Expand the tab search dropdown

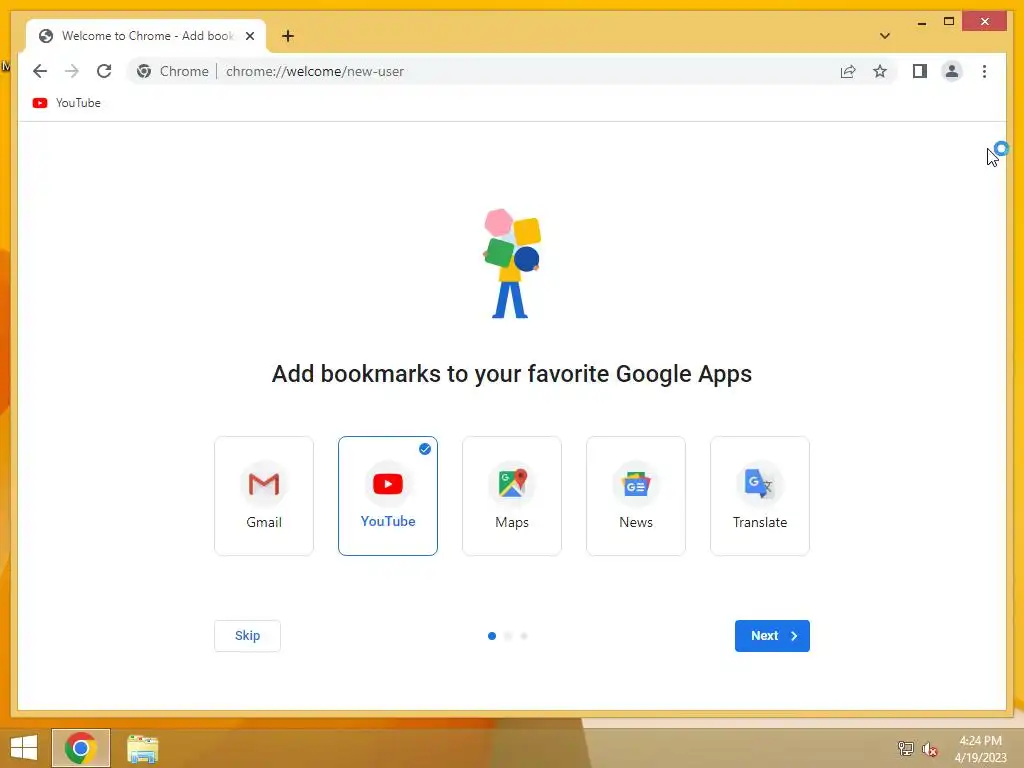[x=884, y=36]
